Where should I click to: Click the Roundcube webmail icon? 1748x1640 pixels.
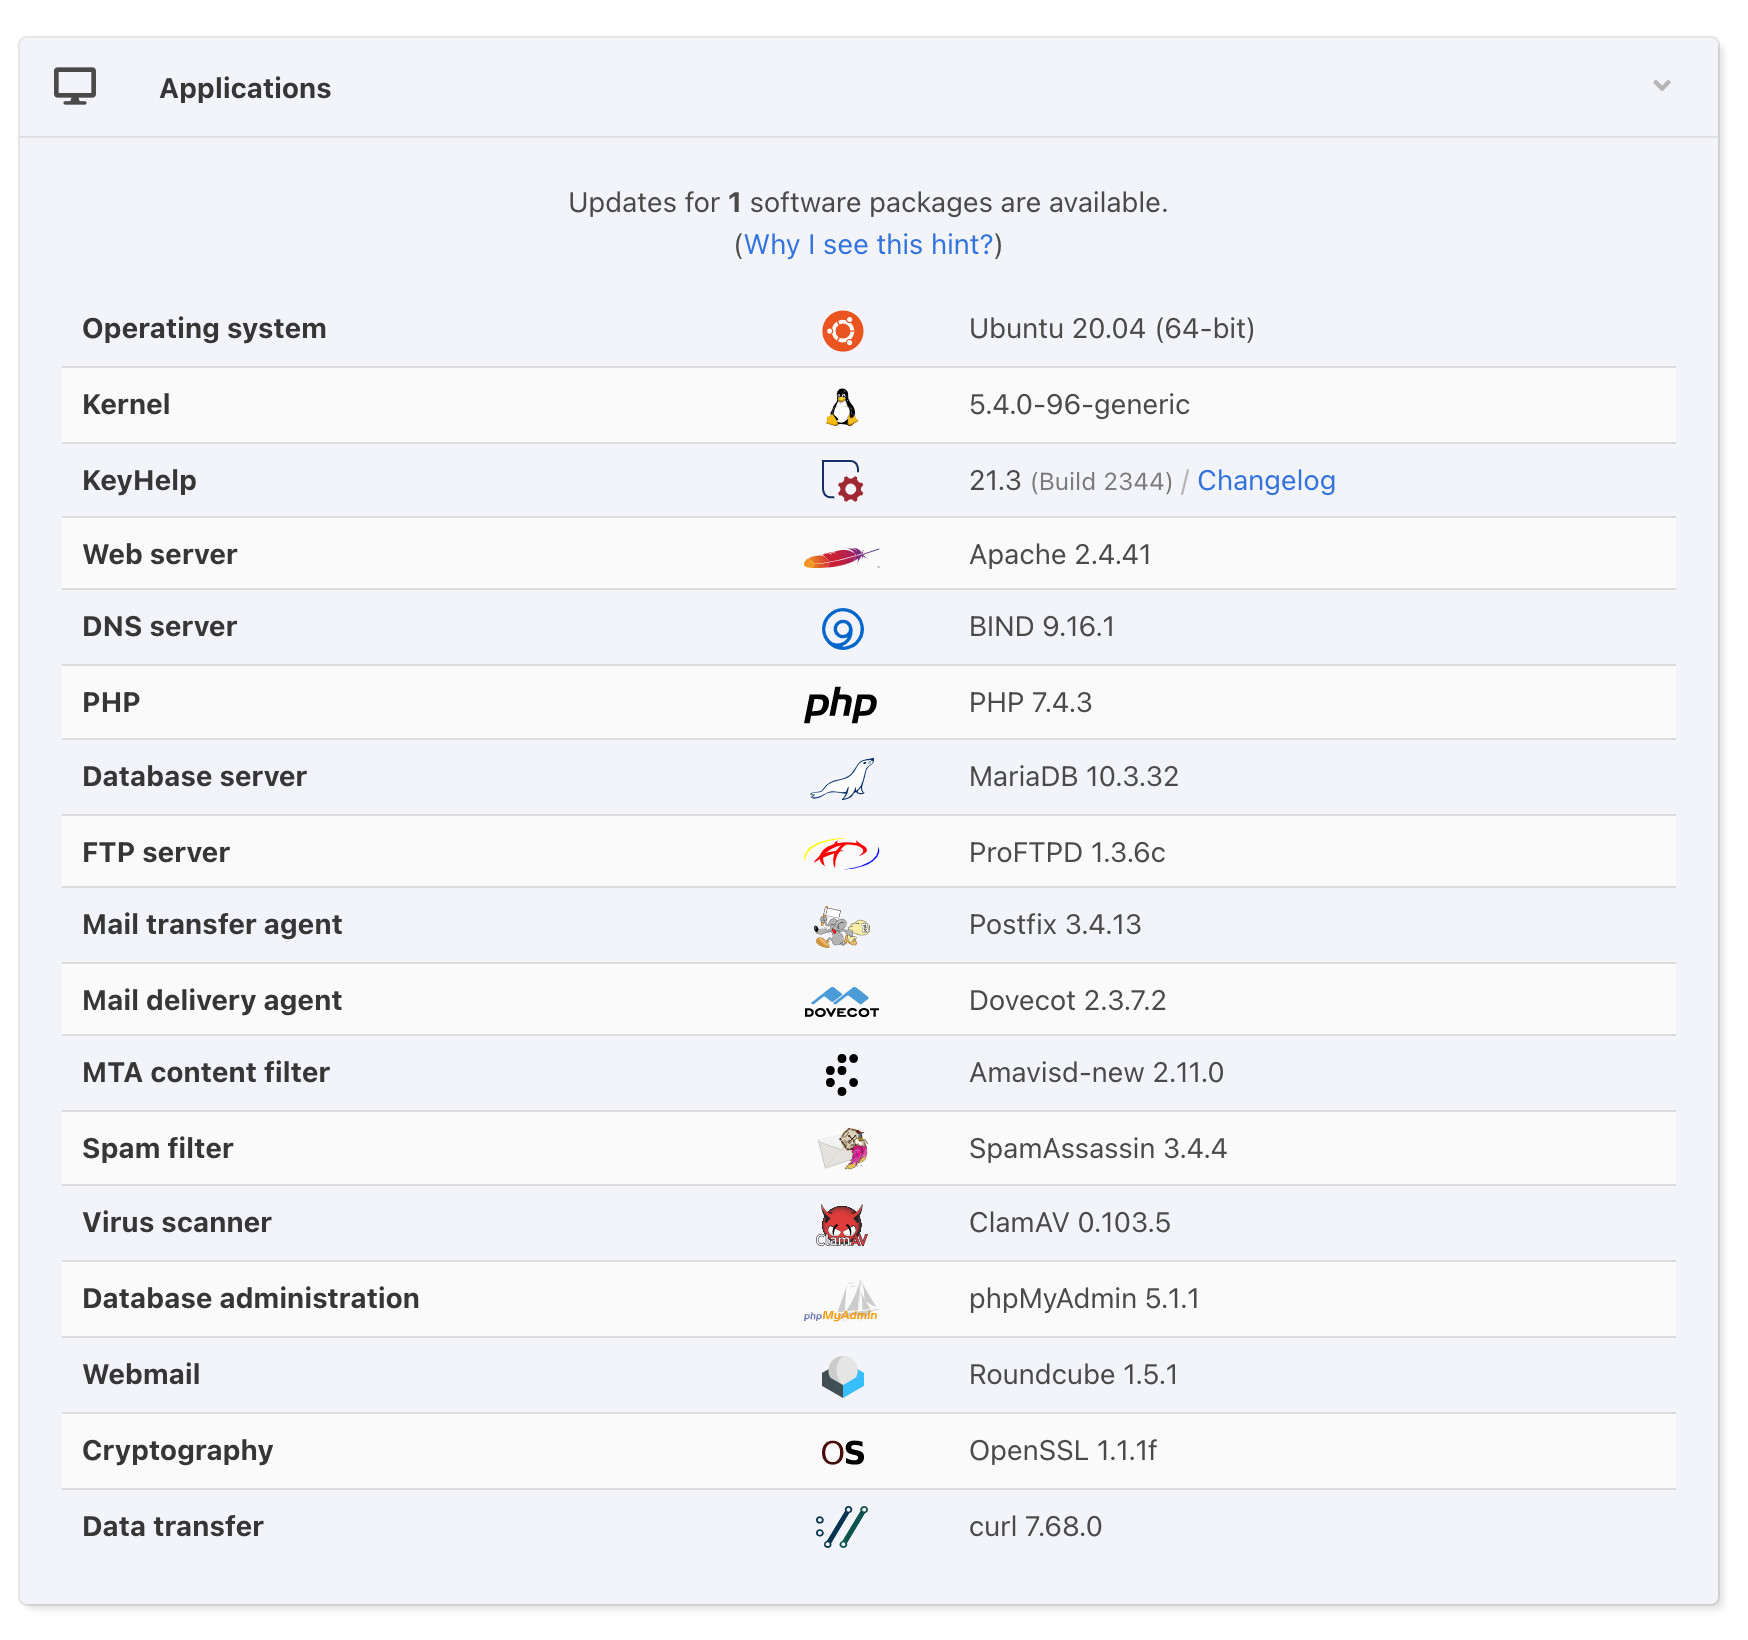(842, 1376)
